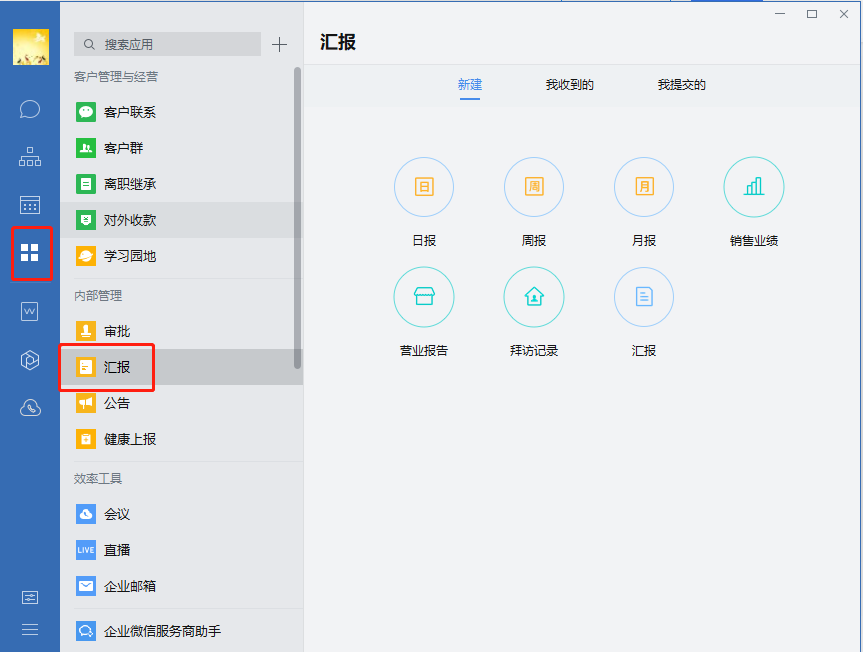Maximize the window
Viewport: 863px width, 652px height.
click(x=812, y=14)
